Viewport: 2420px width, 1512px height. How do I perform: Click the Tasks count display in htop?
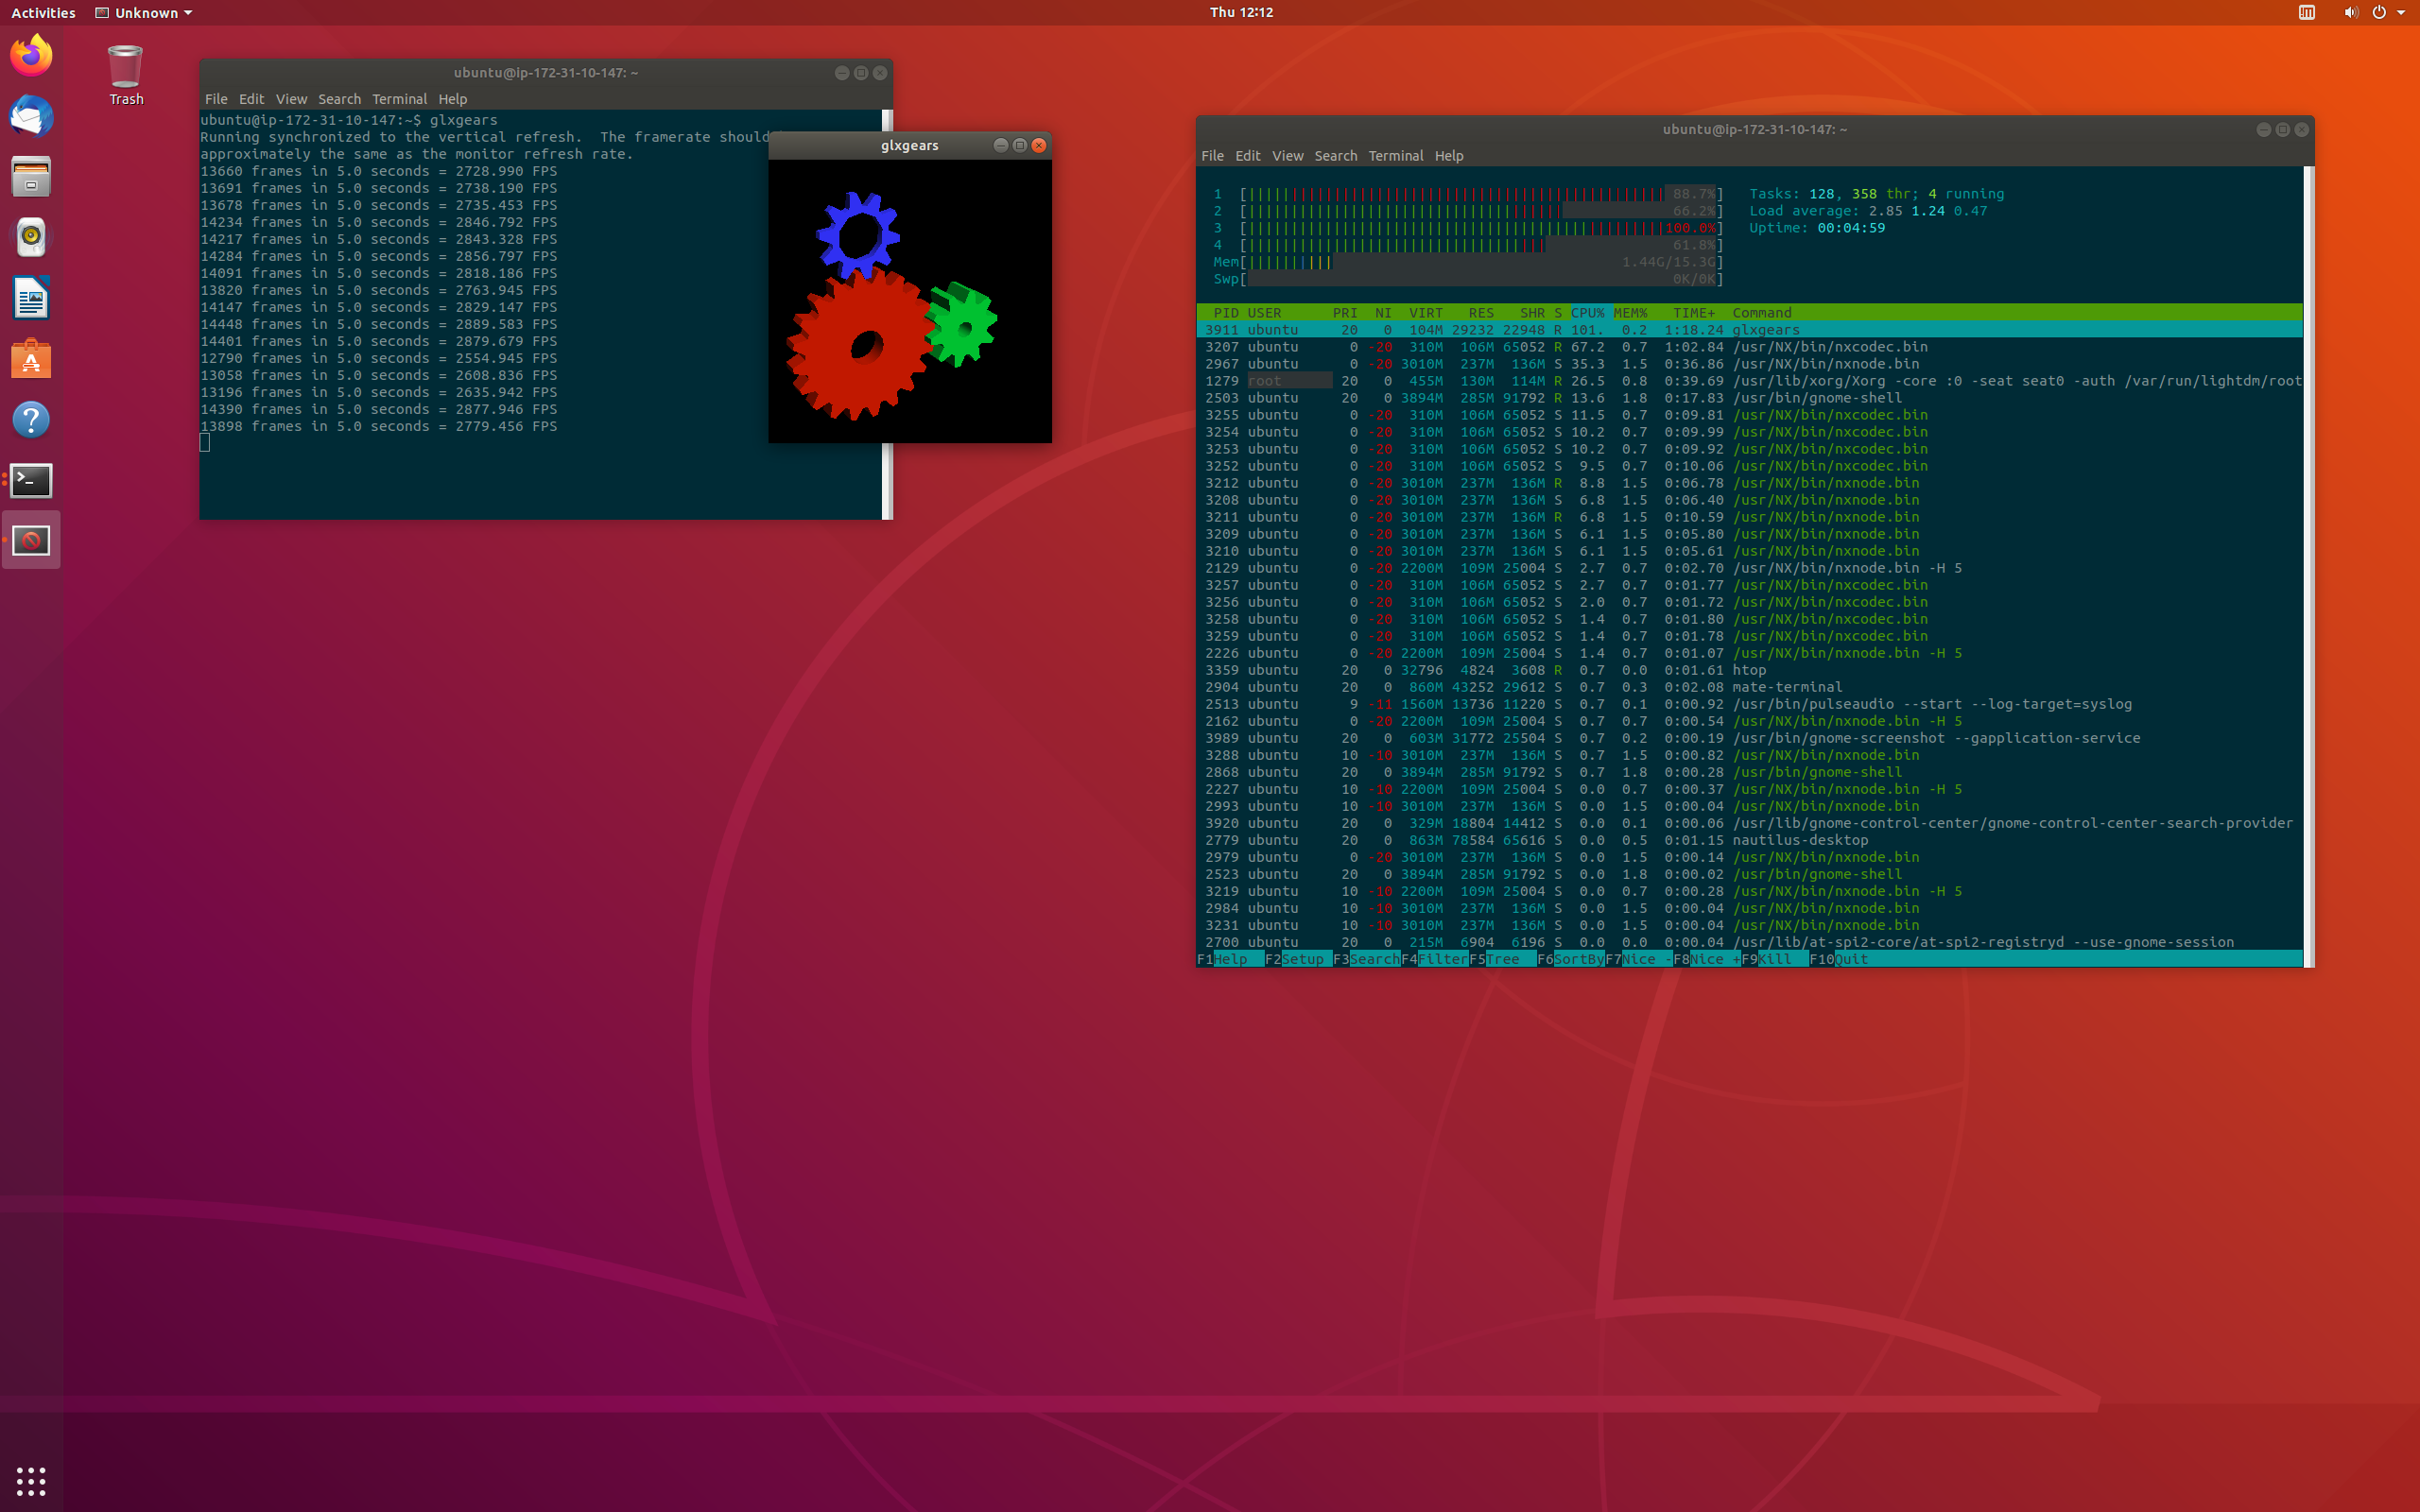pyautogui.click(x=1871, y=194)
